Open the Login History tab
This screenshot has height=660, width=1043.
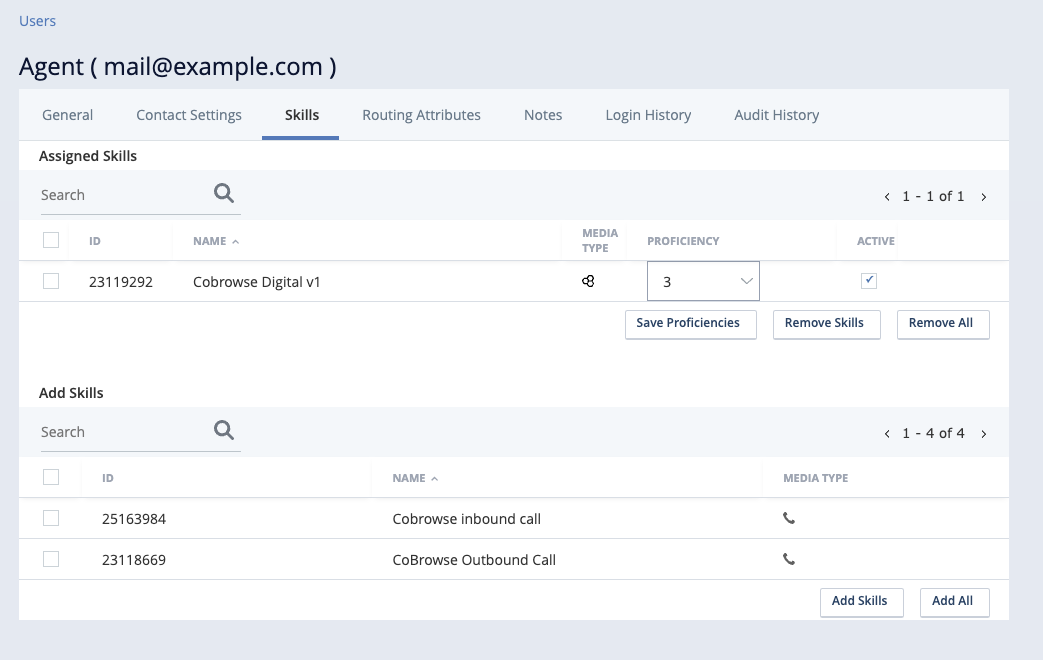[648, 115]
